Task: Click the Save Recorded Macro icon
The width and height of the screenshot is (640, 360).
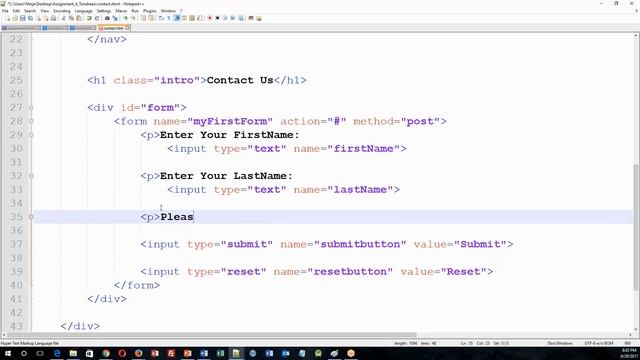Action: point(241,18)
